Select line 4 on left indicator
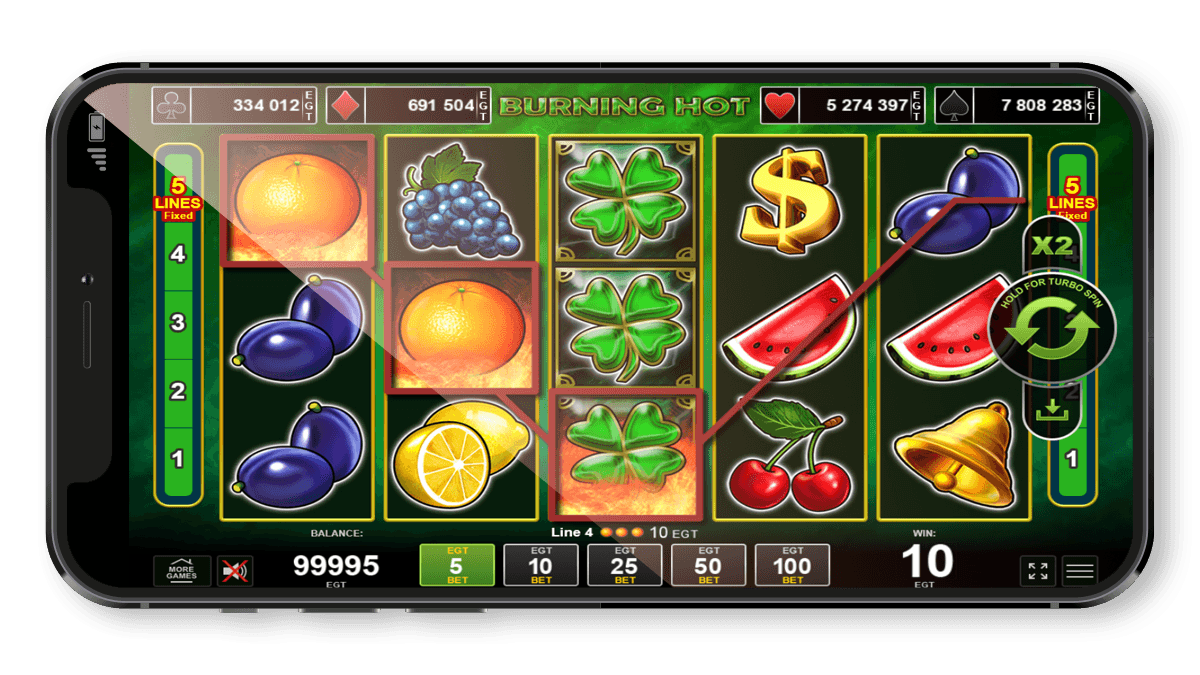The image size is (1200, 675). pos(178,255)
